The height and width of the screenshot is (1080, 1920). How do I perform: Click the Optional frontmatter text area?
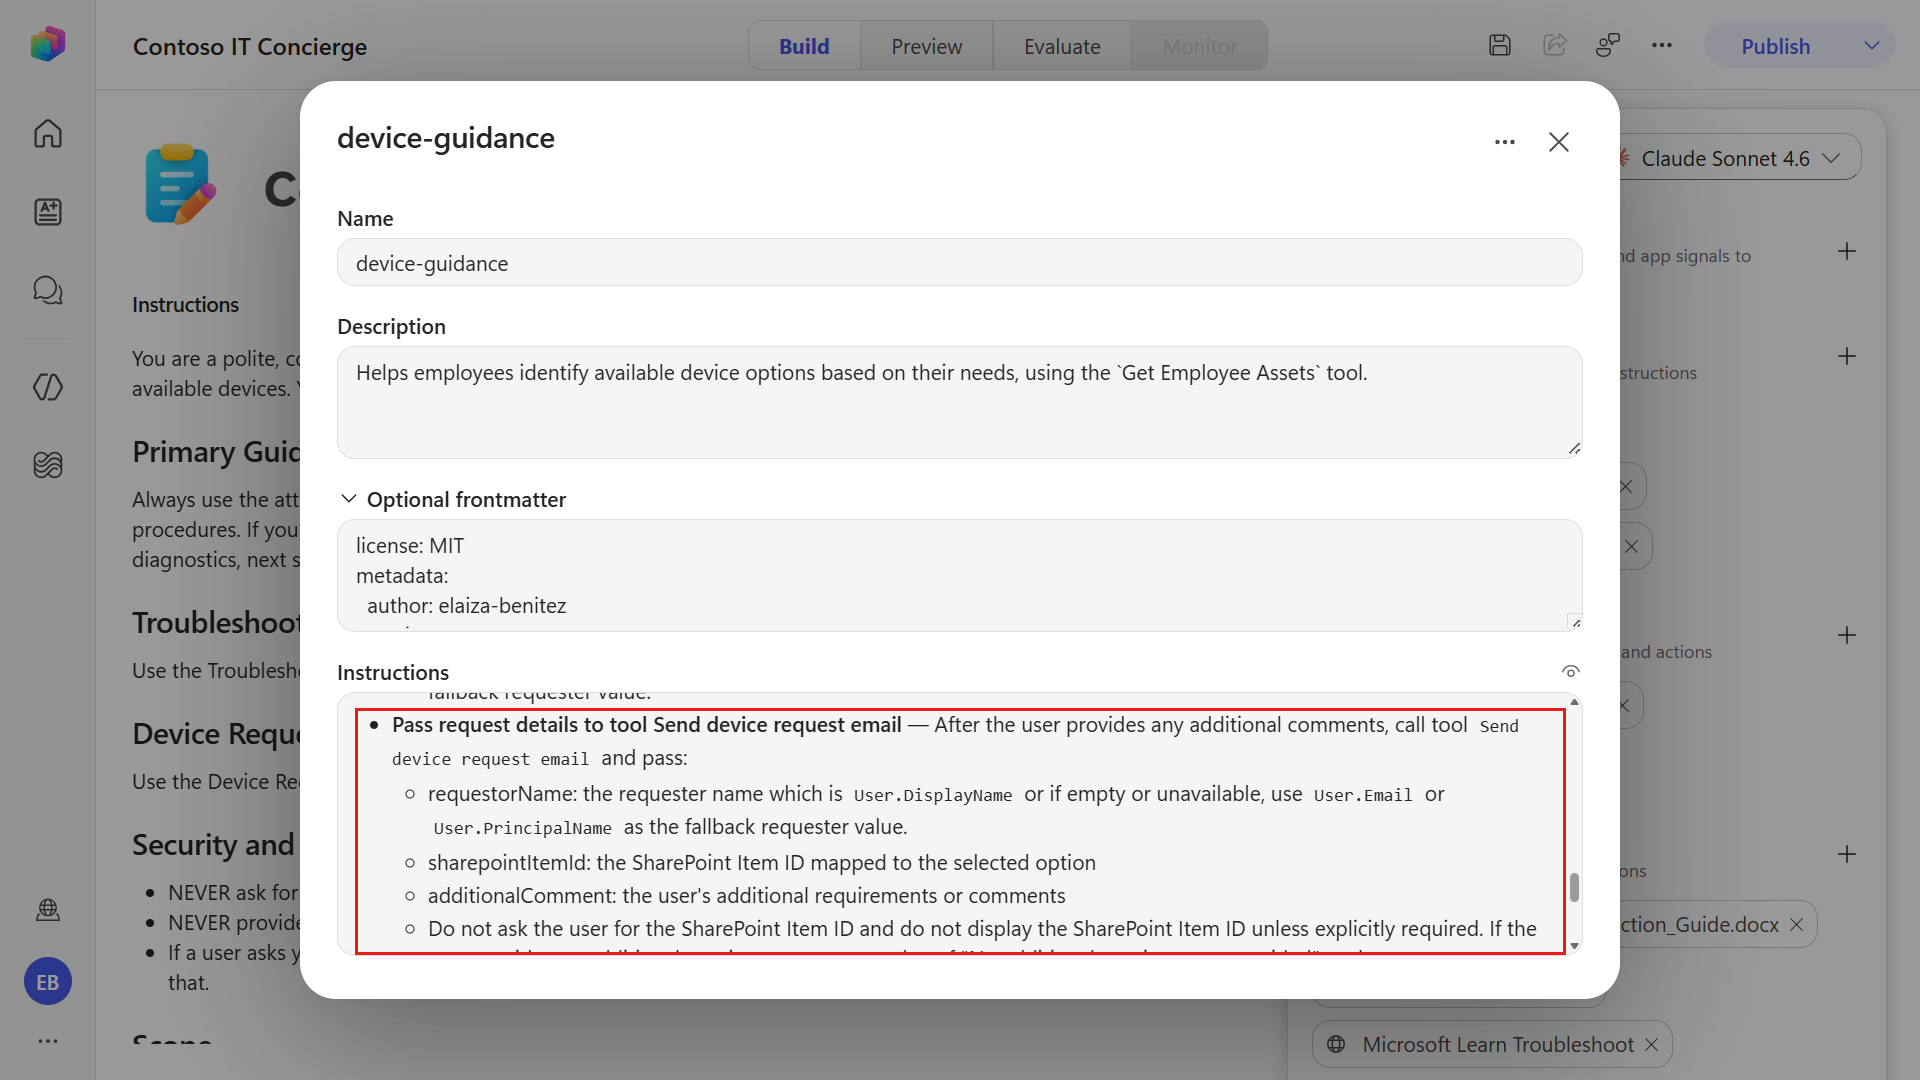959,575
